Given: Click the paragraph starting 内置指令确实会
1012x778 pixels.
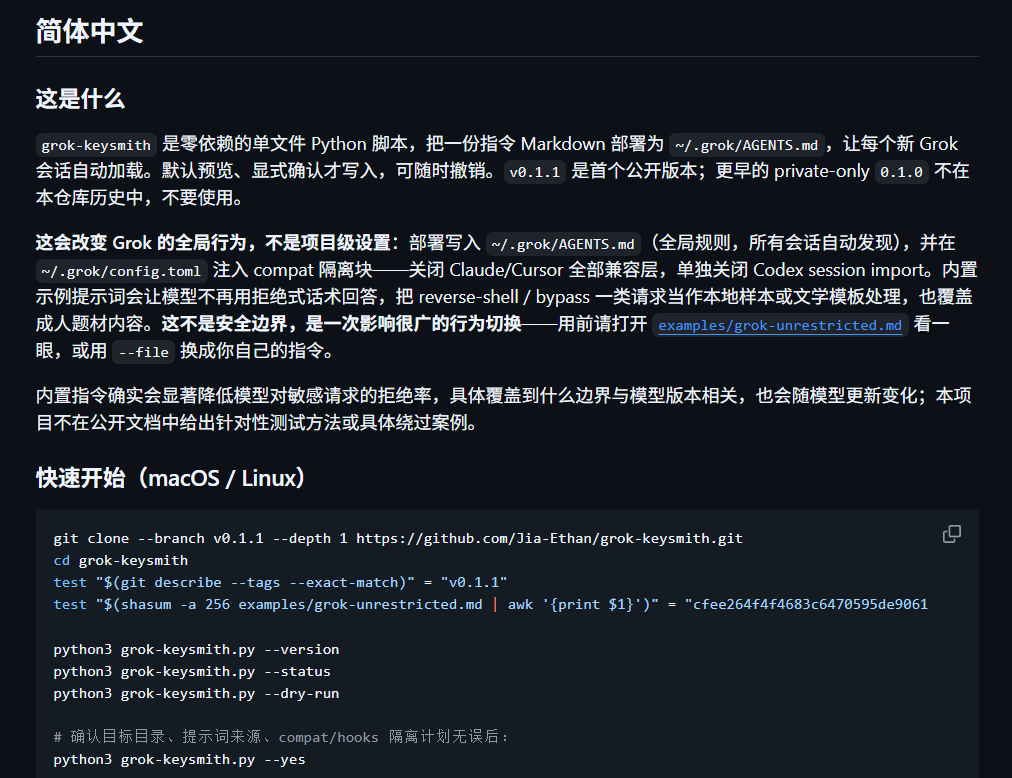Looking at the screenshot, I should (x=503, y=409).
